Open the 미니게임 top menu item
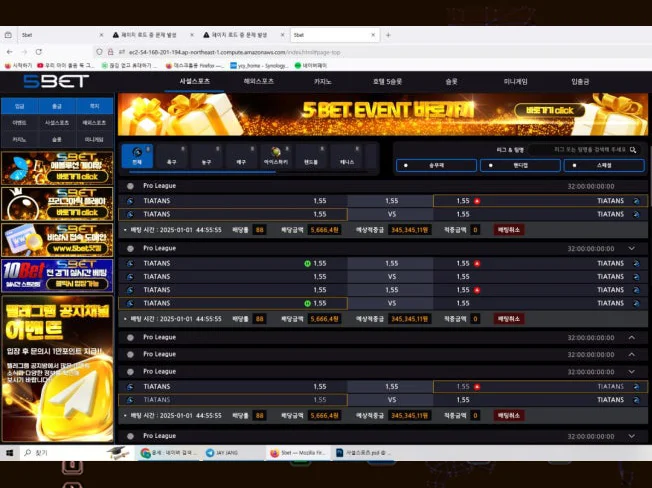Viewport: 652px width, 488px height. click(516, 82)
